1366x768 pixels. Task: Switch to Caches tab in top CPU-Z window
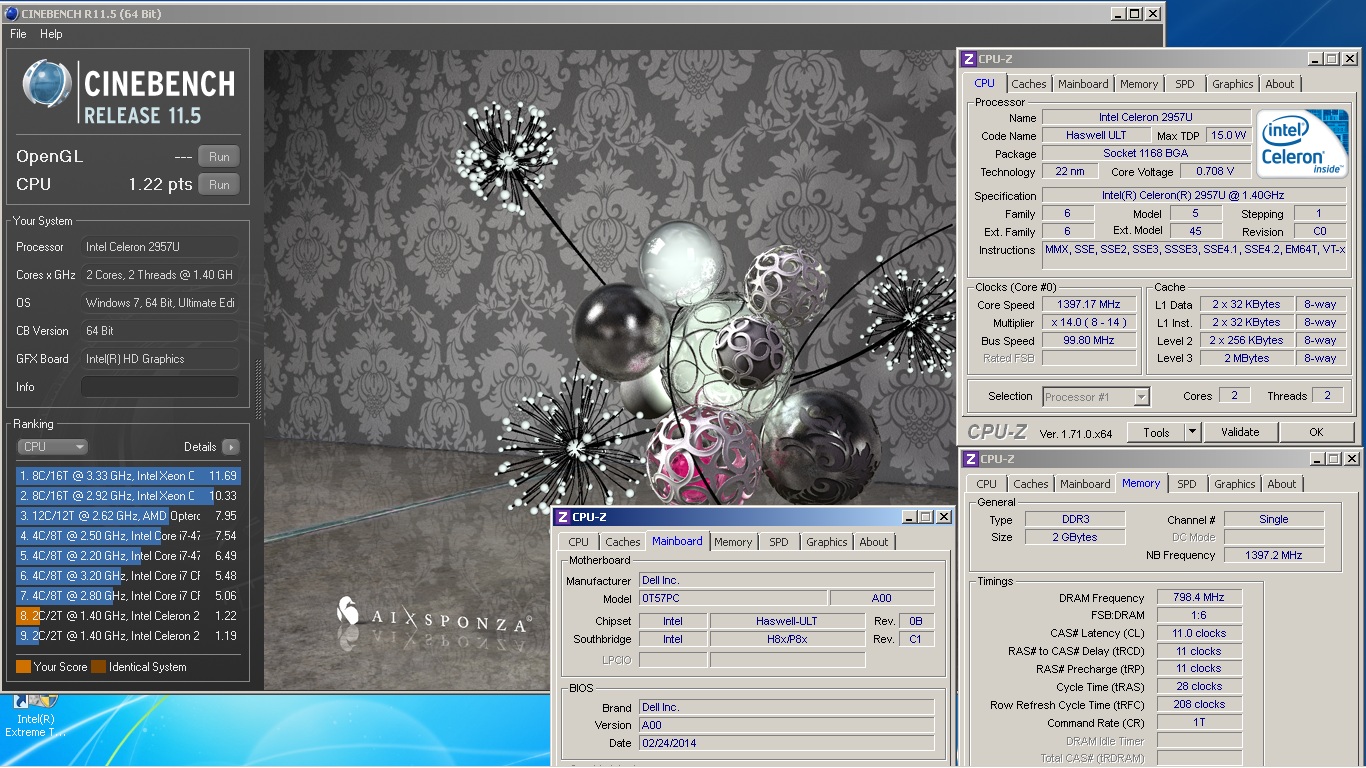(x=1028, y=84)
